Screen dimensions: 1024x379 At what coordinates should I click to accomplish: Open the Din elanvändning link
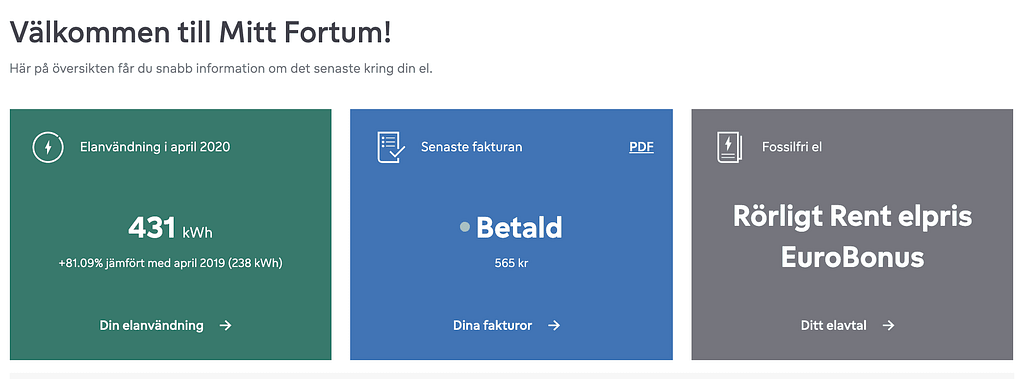click(152, 325)
